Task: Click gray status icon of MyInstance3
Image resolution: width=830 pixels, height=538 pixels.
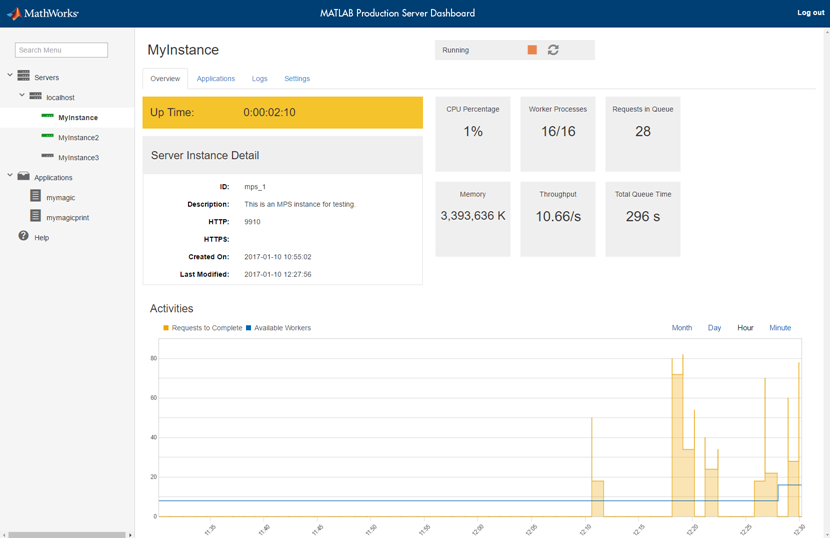Action: click(47, 156)
